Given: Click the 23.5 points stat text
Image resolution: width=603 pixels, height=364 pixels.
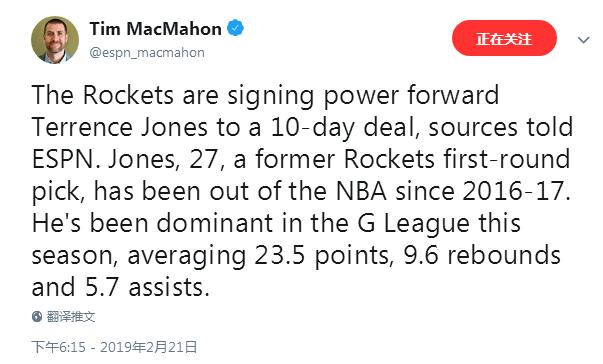Looking at the screenshot, I should 322,256.
